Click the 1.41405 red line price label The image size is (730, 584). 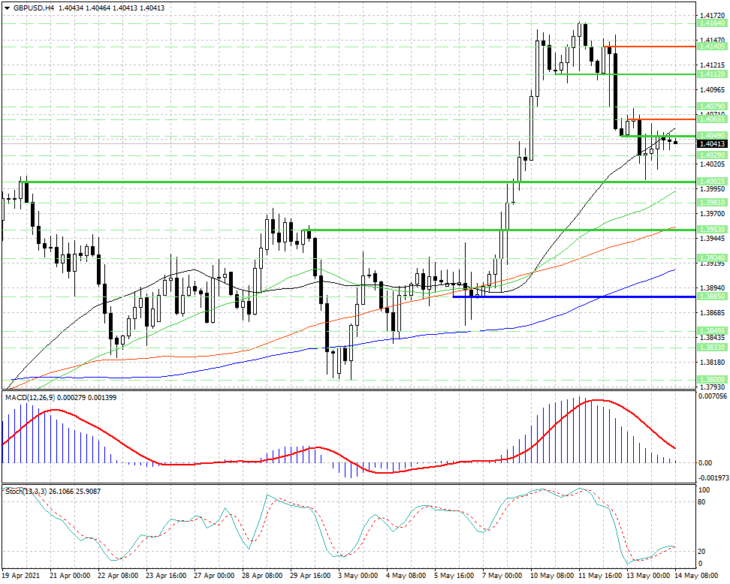point(712,47)
